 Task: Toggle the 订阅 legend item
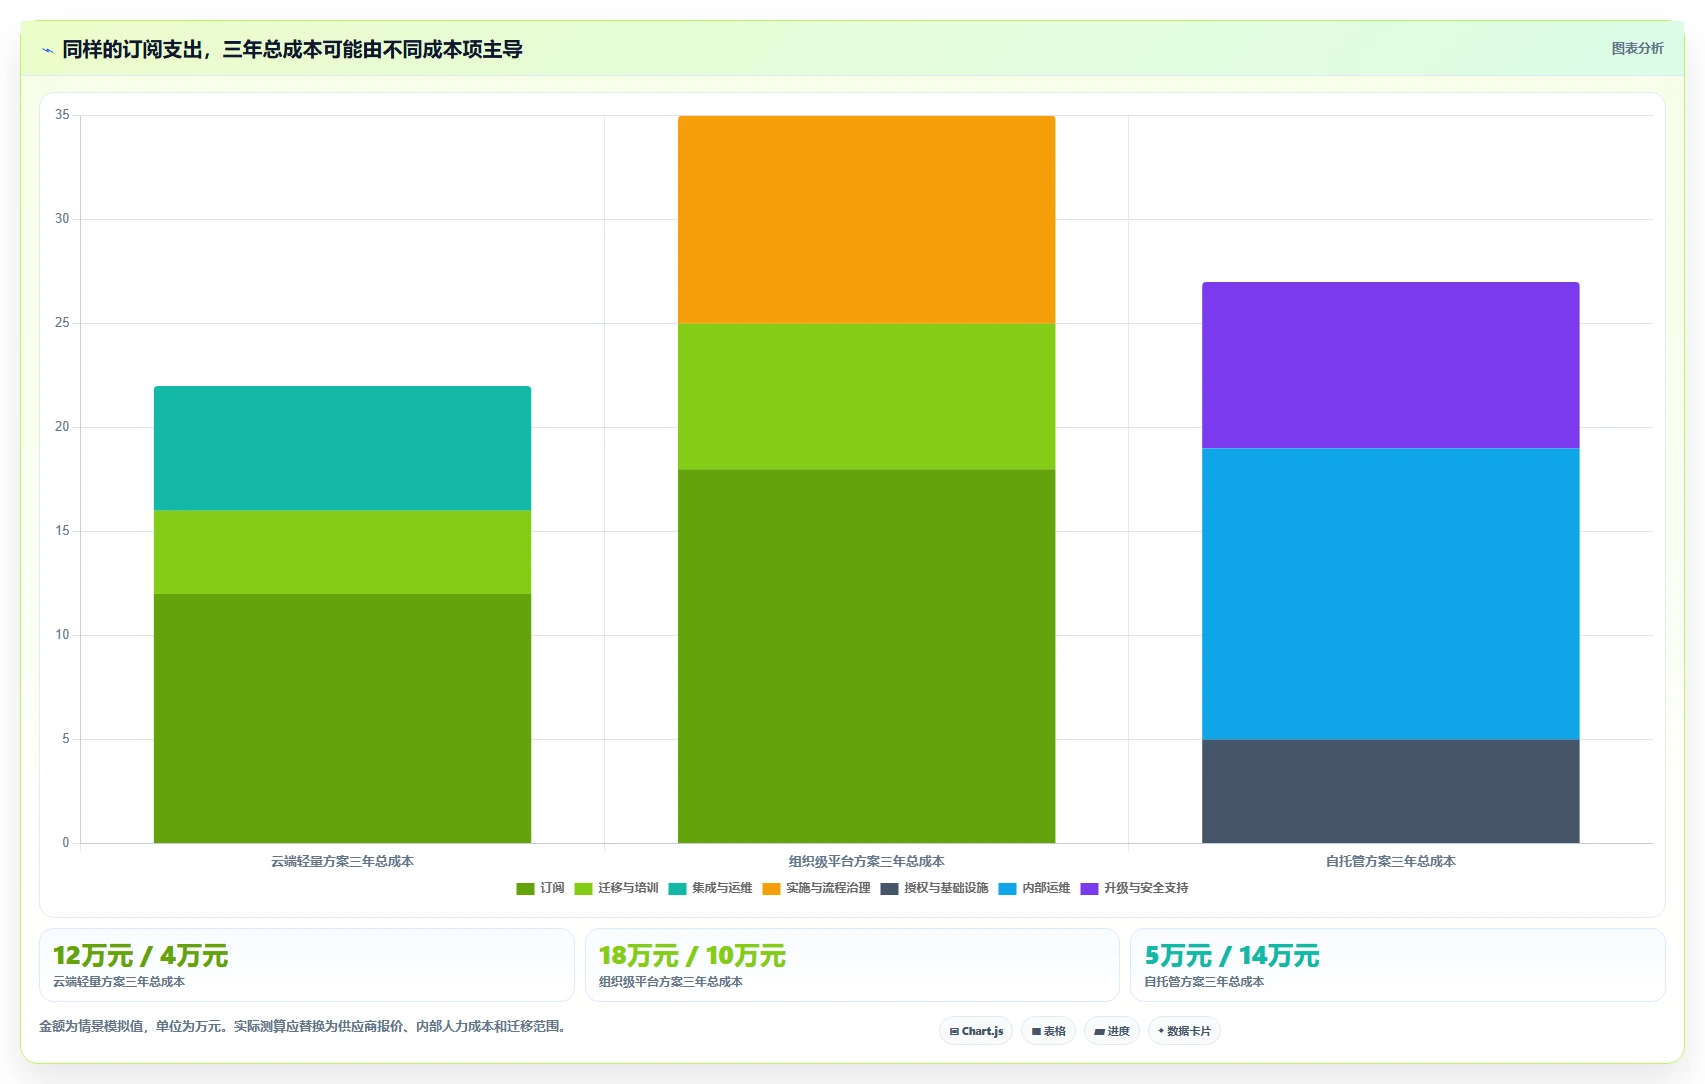[540, 888]
